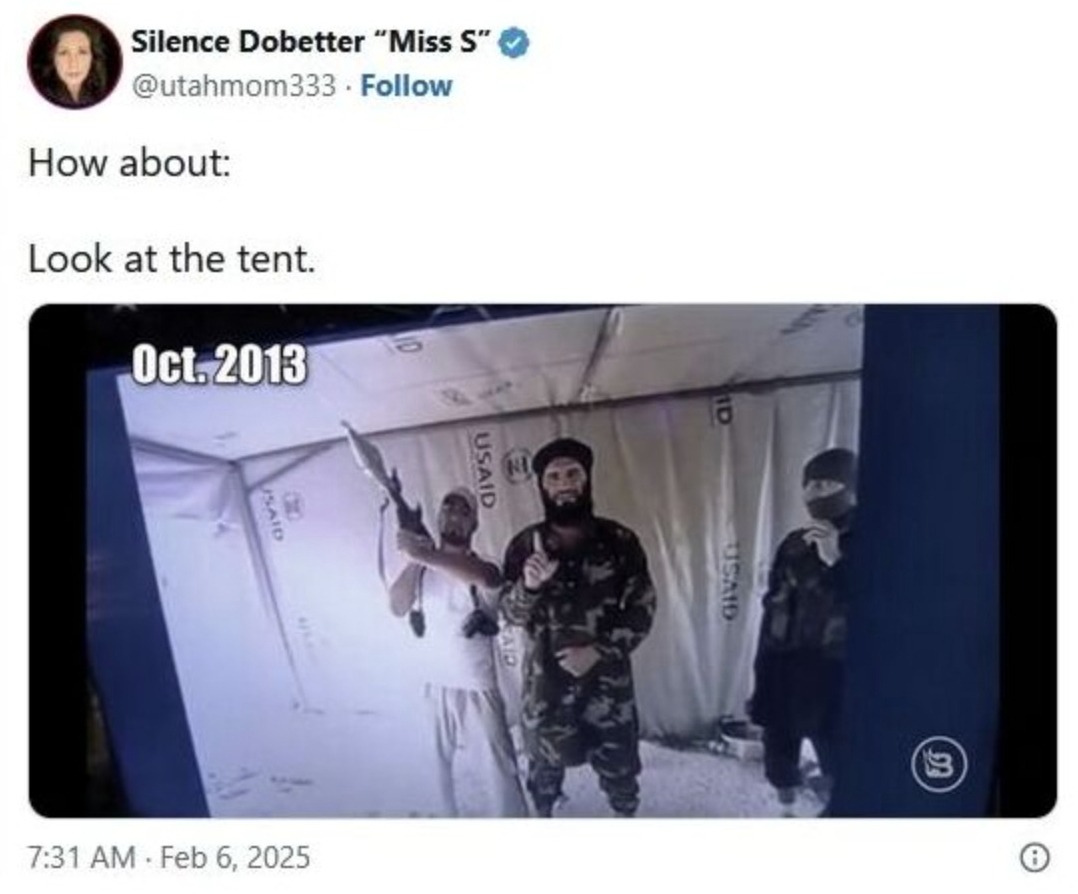Click the man in camouflage clothing
The width and height of the screenshot is (1078, 894).
click(x=576, y=626)
